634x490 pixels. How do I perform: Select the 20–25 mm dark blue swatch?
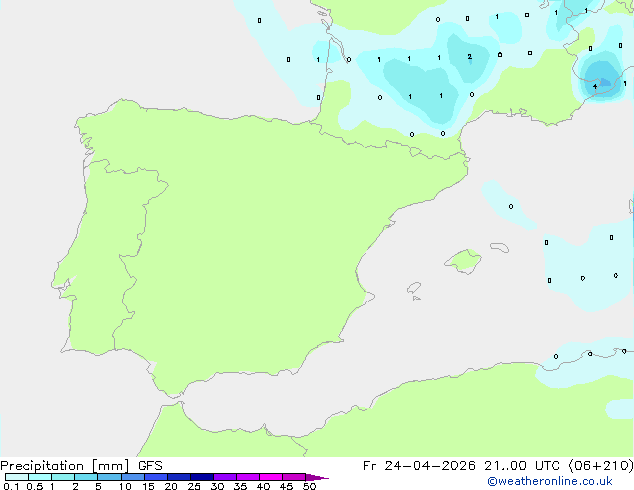(179, 477)
